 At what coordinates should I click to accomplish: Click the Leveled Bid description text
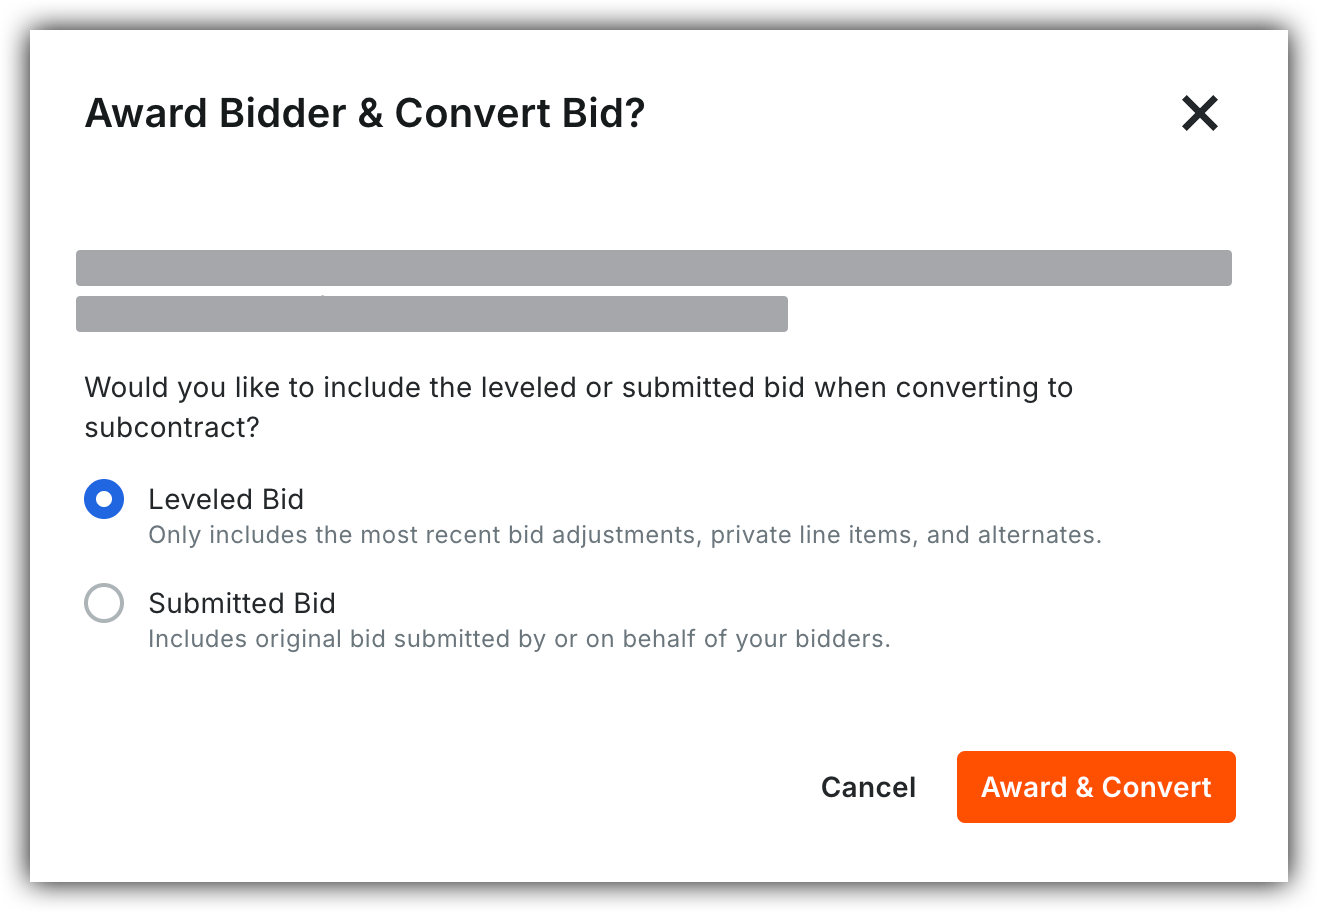[x=624, y=535]
